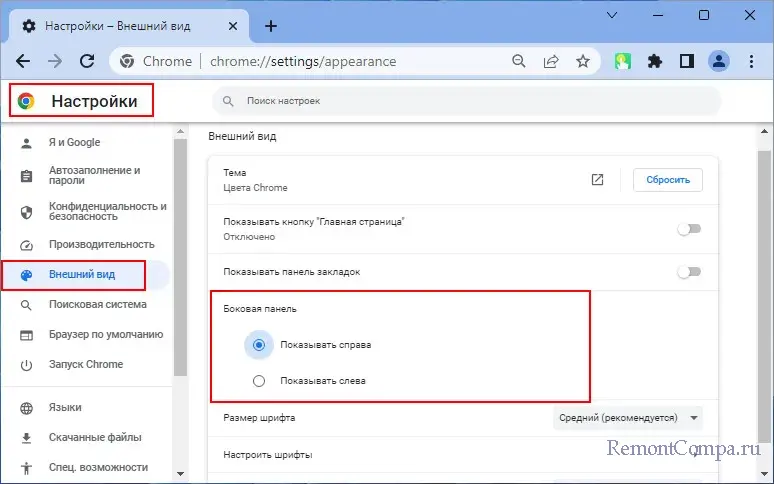The width and height of the screenshot is (774, 484).
Task: Open the Extensions puzzle icon
Action: point(655,61)
